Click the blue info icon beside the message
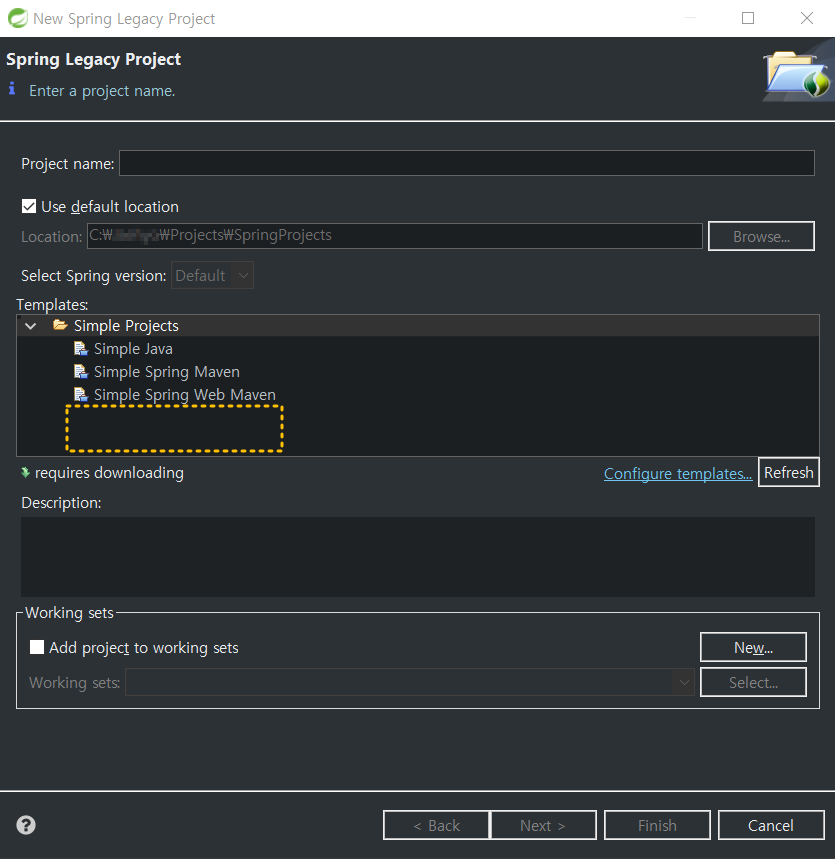This screenshot has width=835, height=859. pyautogui.click(x=12, y=88)
